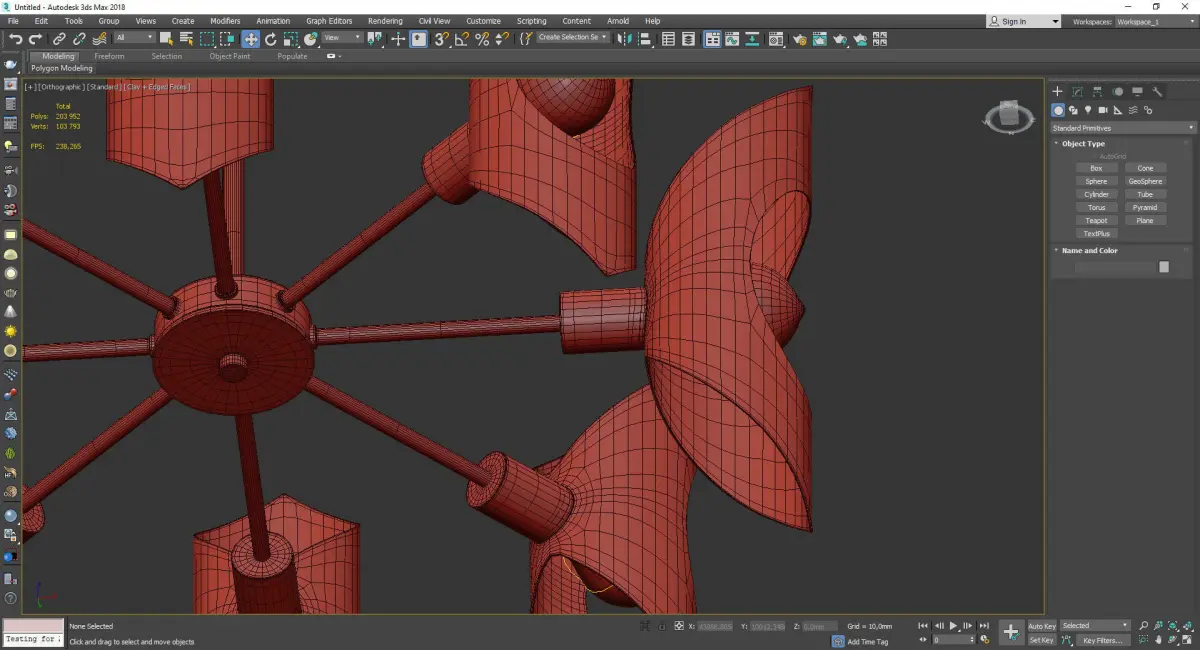The image size is (1200, 650).
Task: Click the Sphere primitive button
Action: point(1096,181)
